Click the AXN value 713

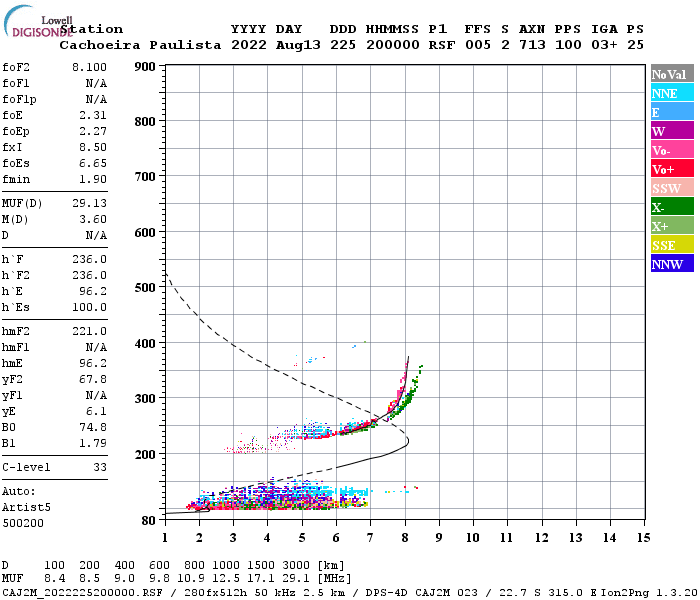[x=532, y=45]
